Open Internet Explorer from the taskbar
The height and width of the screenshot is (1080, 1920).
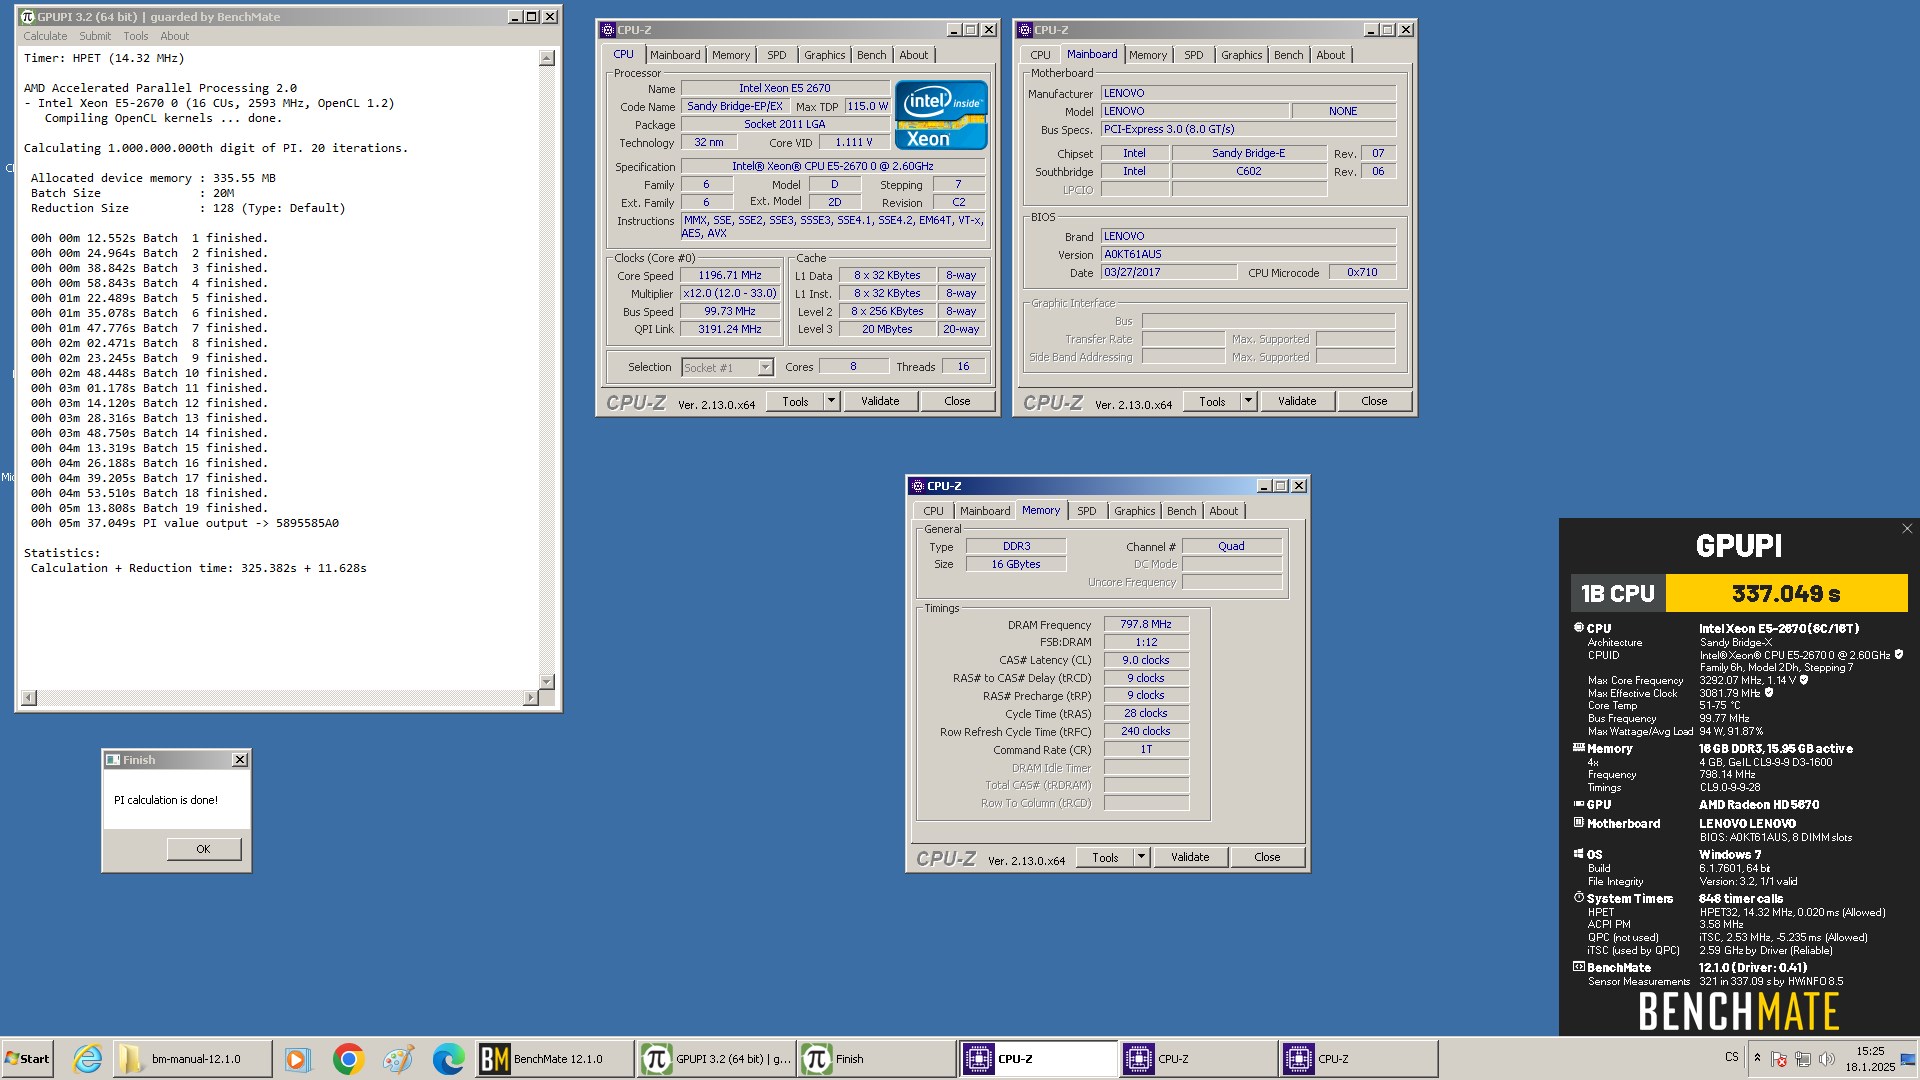click(88, 1059)
